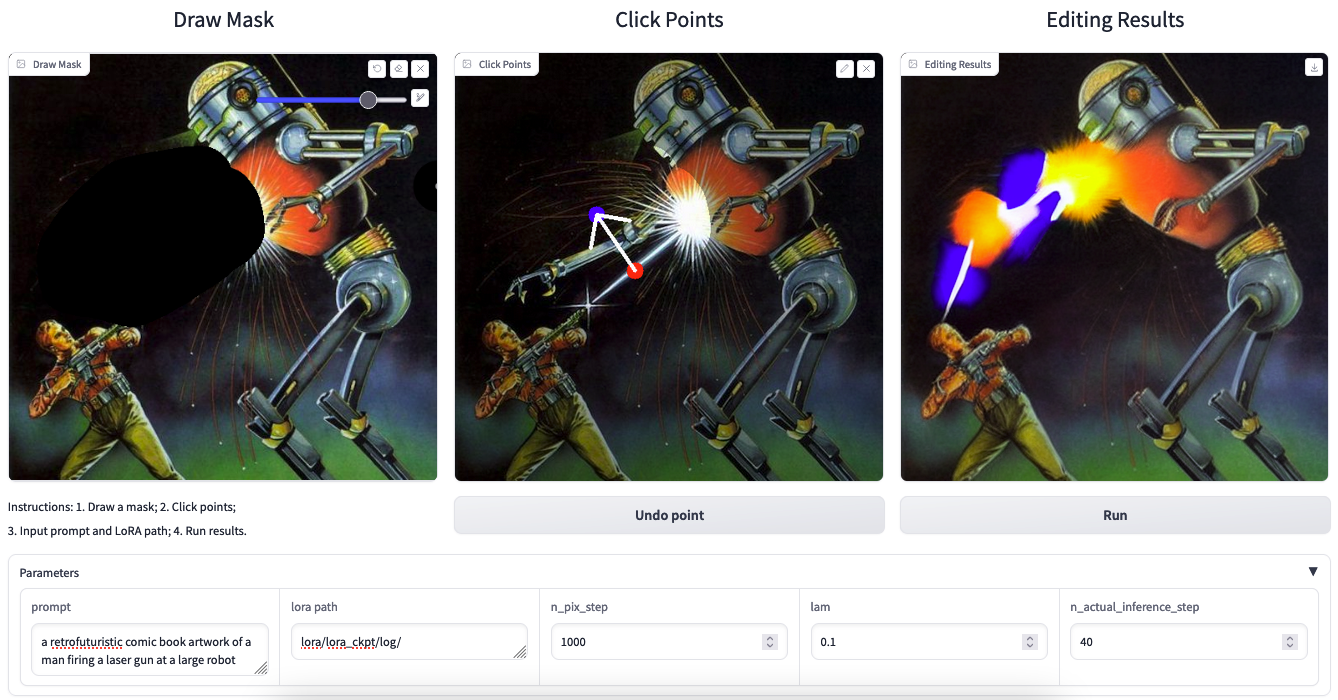Click the Draw Mask label image icon
Screen dimensions: 1338x700
coord(21,64)
